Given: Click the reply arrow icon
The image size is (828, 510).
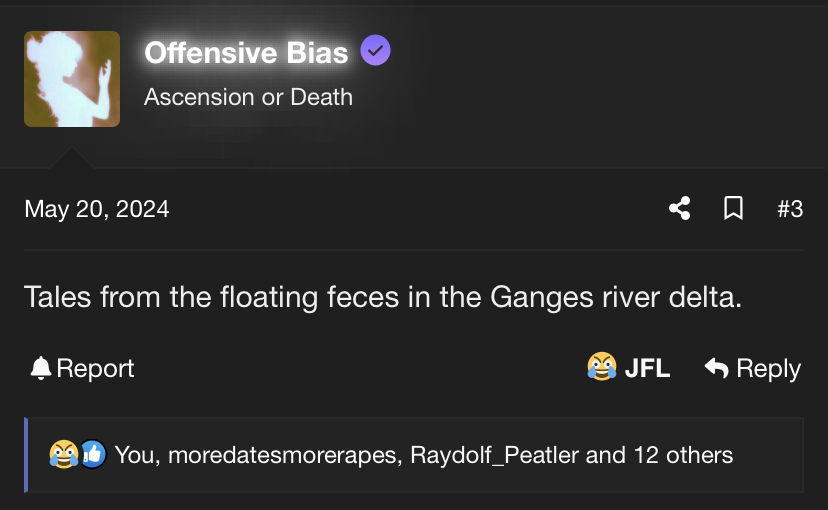Looking at the screenshot, I should pos(716,368).
